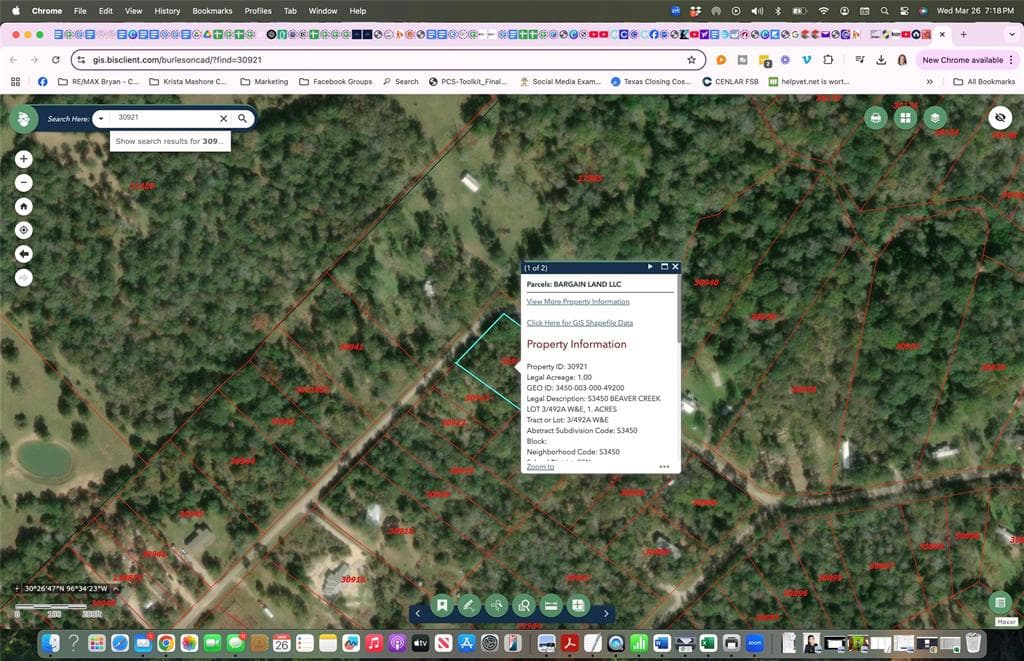The image size is (1024, 661).
Task: Run search with magnifier icon
Action: pos(242,118)
